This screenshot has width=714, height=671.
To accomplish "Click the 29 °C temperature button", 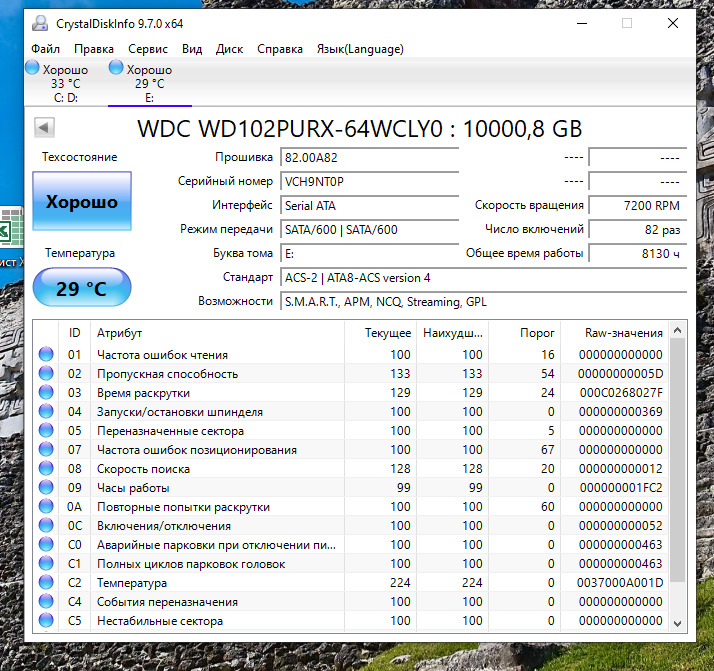I will click(x=82, y=289).
